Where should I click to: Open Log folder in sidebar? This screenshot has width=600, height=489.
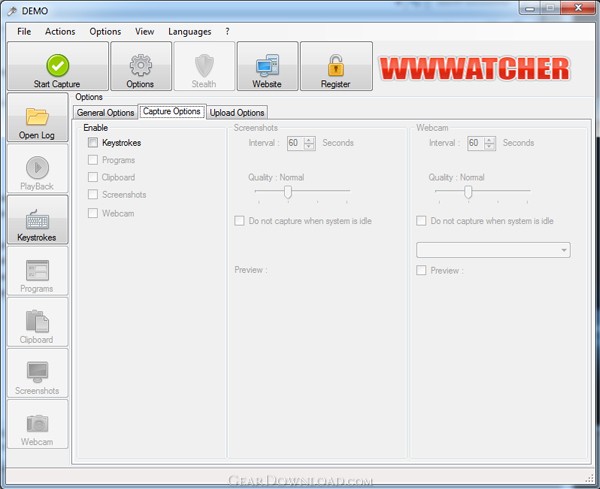[38, 117]
